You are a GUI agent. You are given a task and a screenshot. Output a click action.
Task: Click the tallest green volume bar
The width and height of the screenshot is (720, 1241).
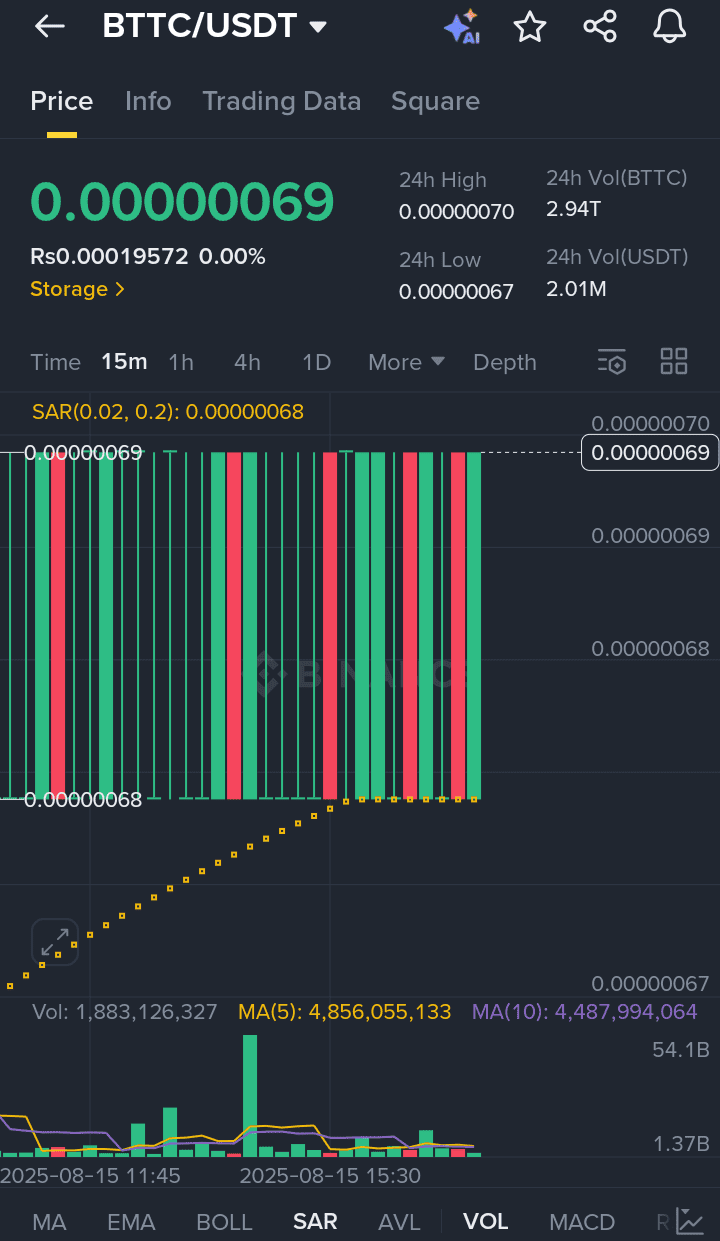click(250, 1095)
